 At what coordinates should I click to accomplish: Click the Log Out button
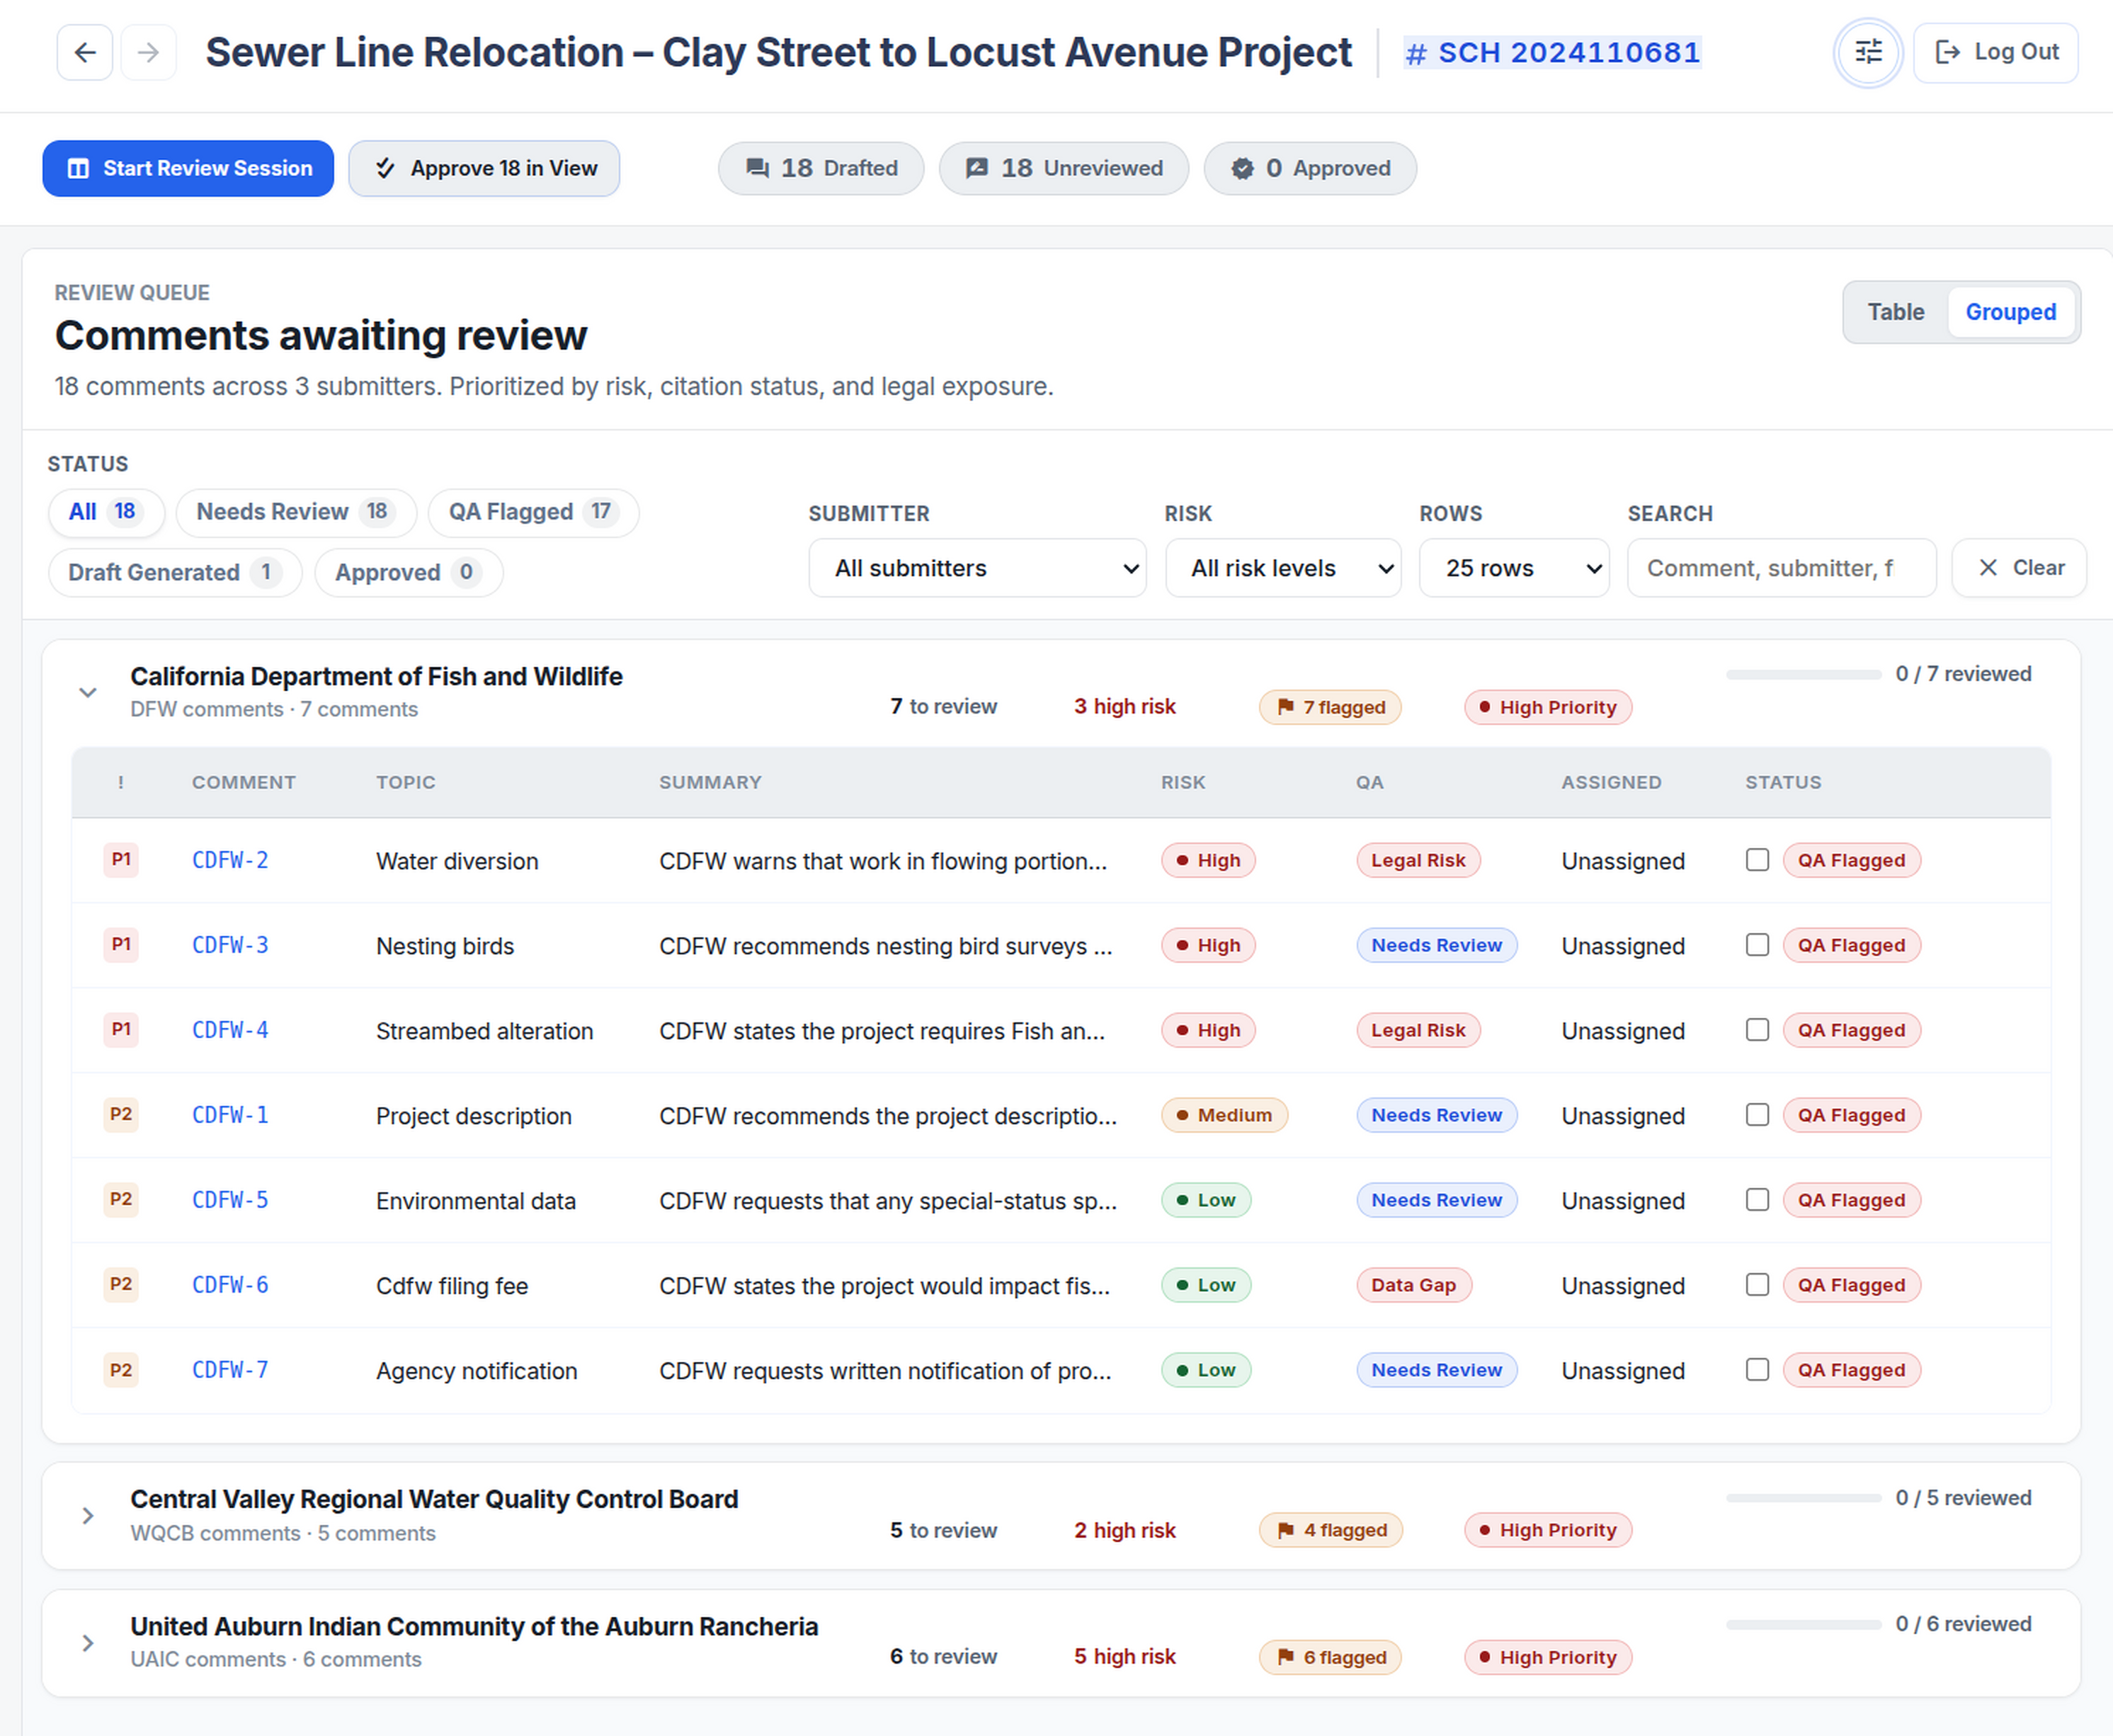(x=1996, y=52)
